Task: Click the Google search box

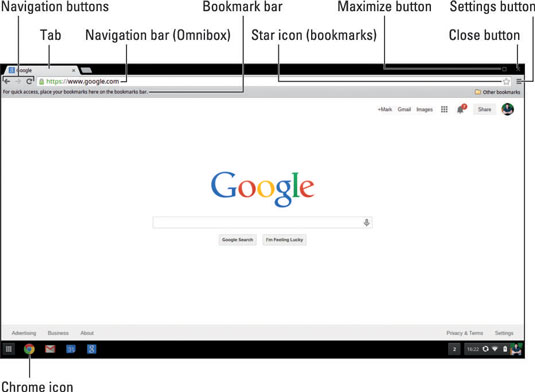Action: 262,222
